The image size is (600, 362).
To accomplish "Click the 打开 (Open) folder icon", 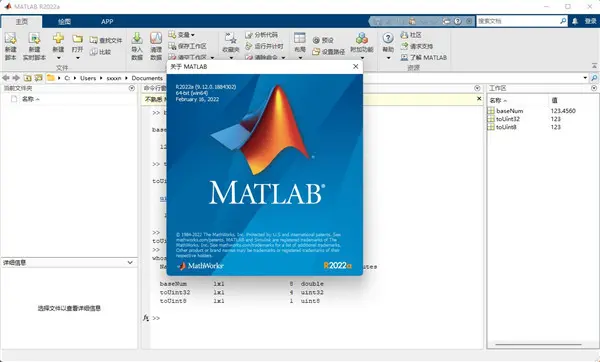I will tap(77, 39).
